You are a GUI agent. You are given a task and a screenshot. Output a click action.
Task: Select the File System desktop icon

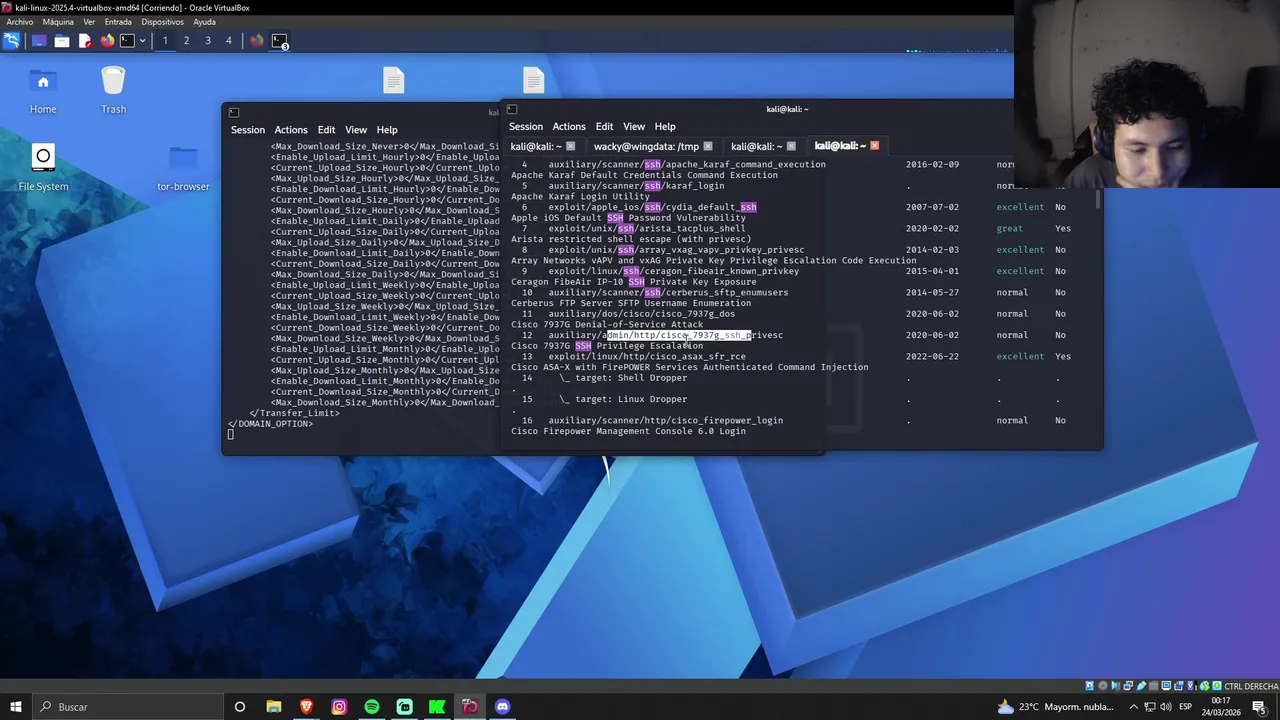[43, 168]
